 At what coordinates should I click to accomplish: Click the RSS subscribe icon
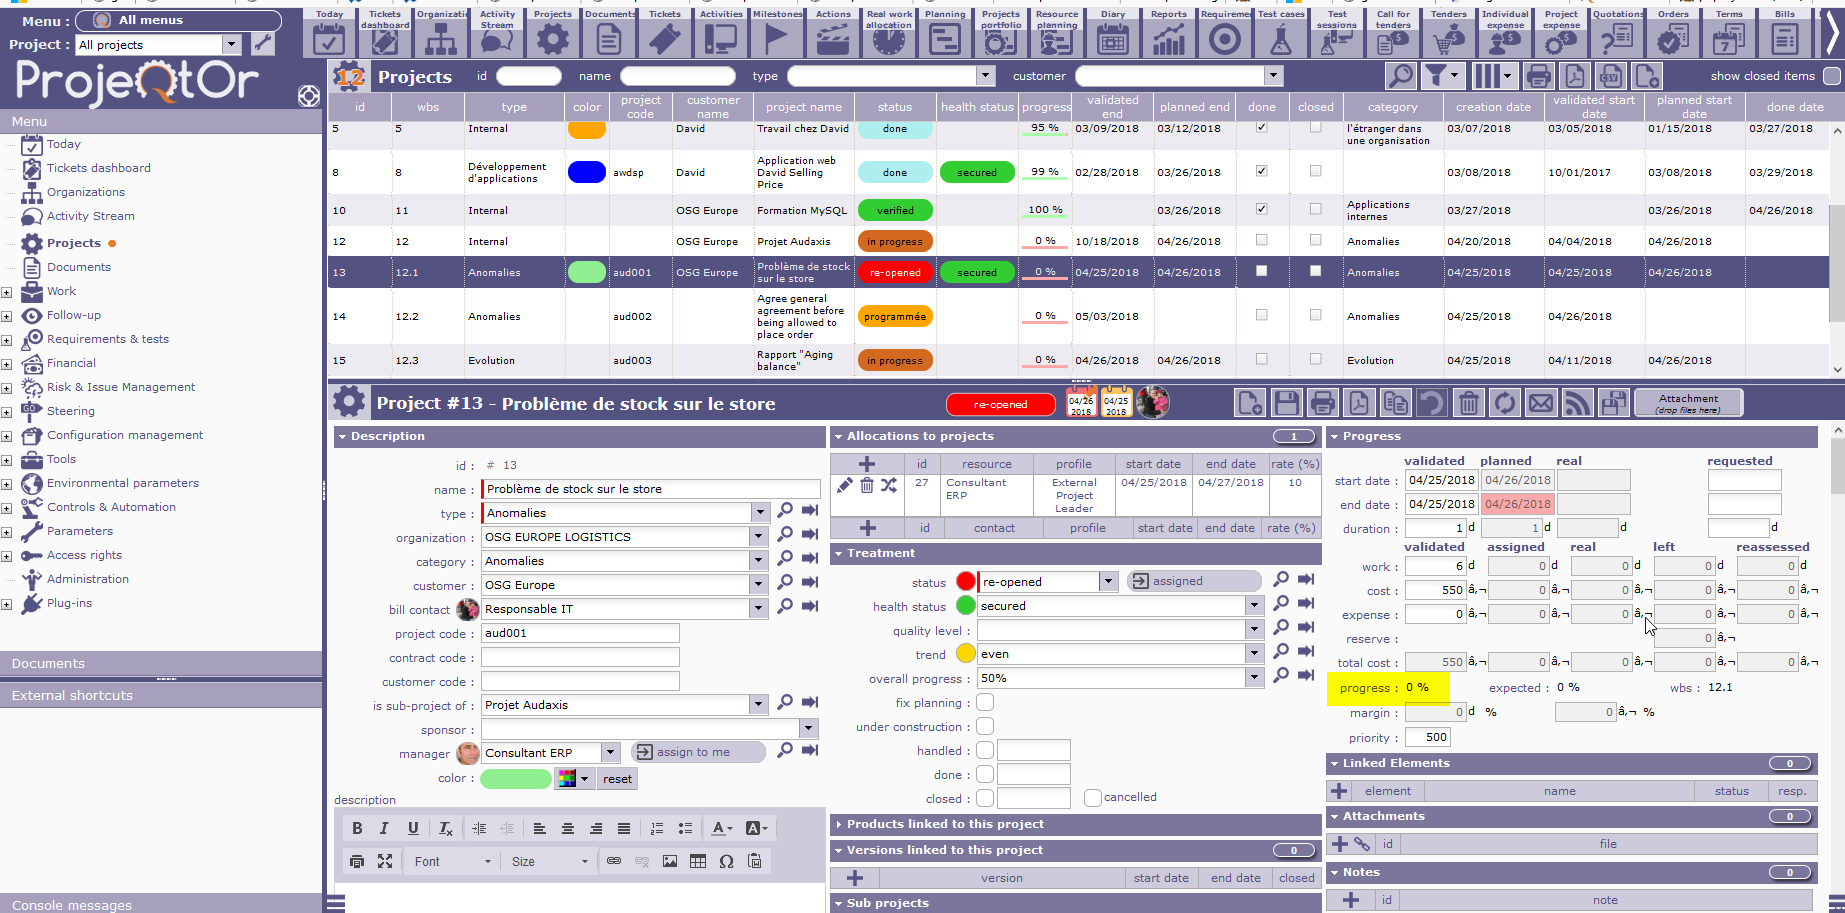[1577, 403]
